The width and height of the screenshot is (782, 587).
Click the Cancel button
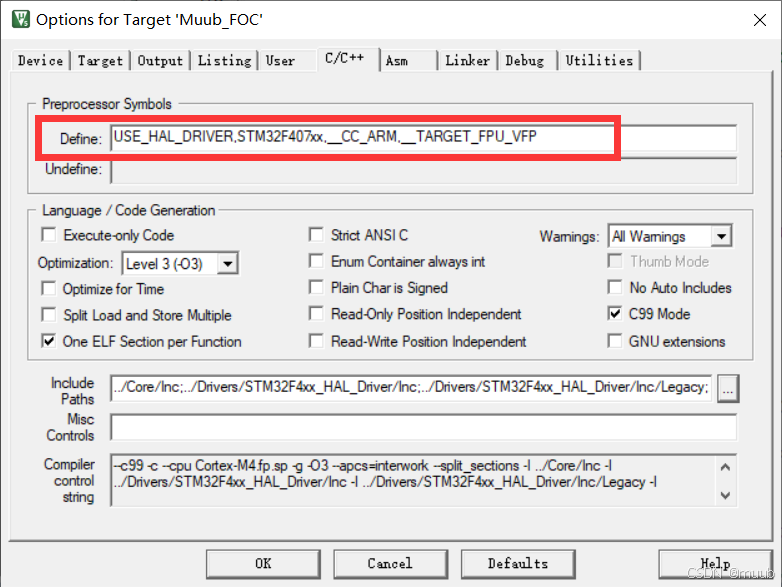pos(391,564)
